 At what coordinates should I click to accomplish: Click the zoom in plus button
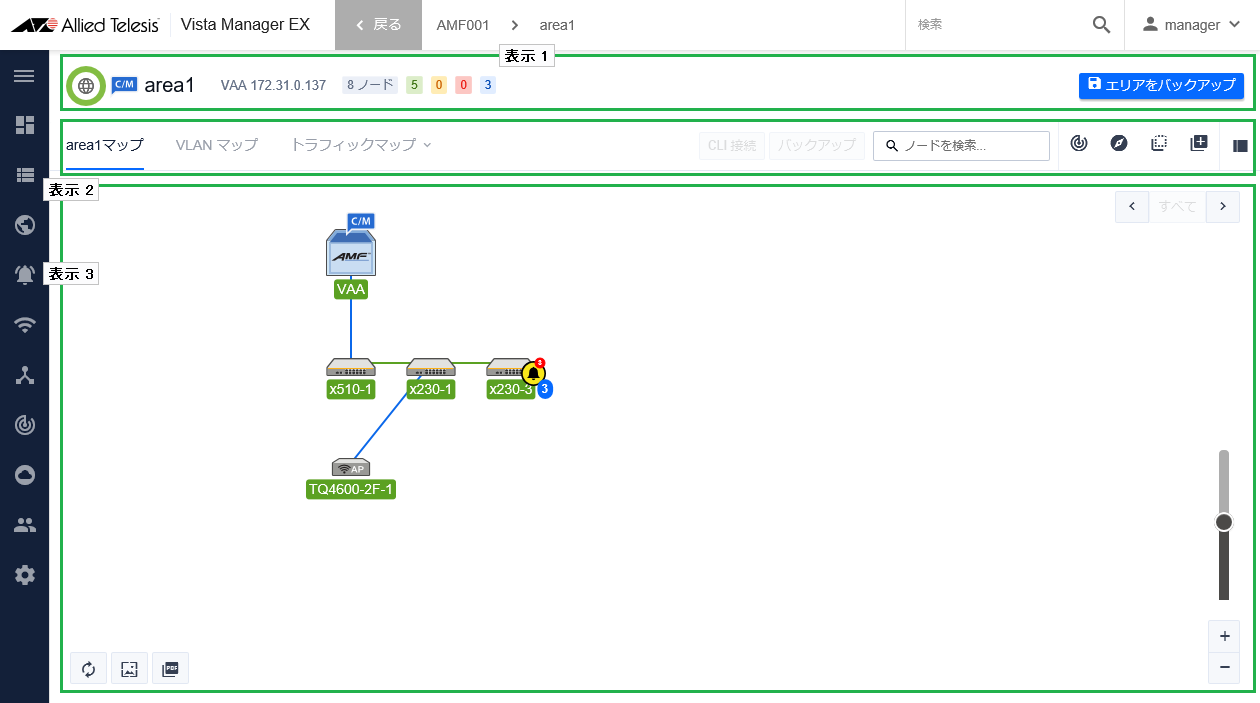1224,636
